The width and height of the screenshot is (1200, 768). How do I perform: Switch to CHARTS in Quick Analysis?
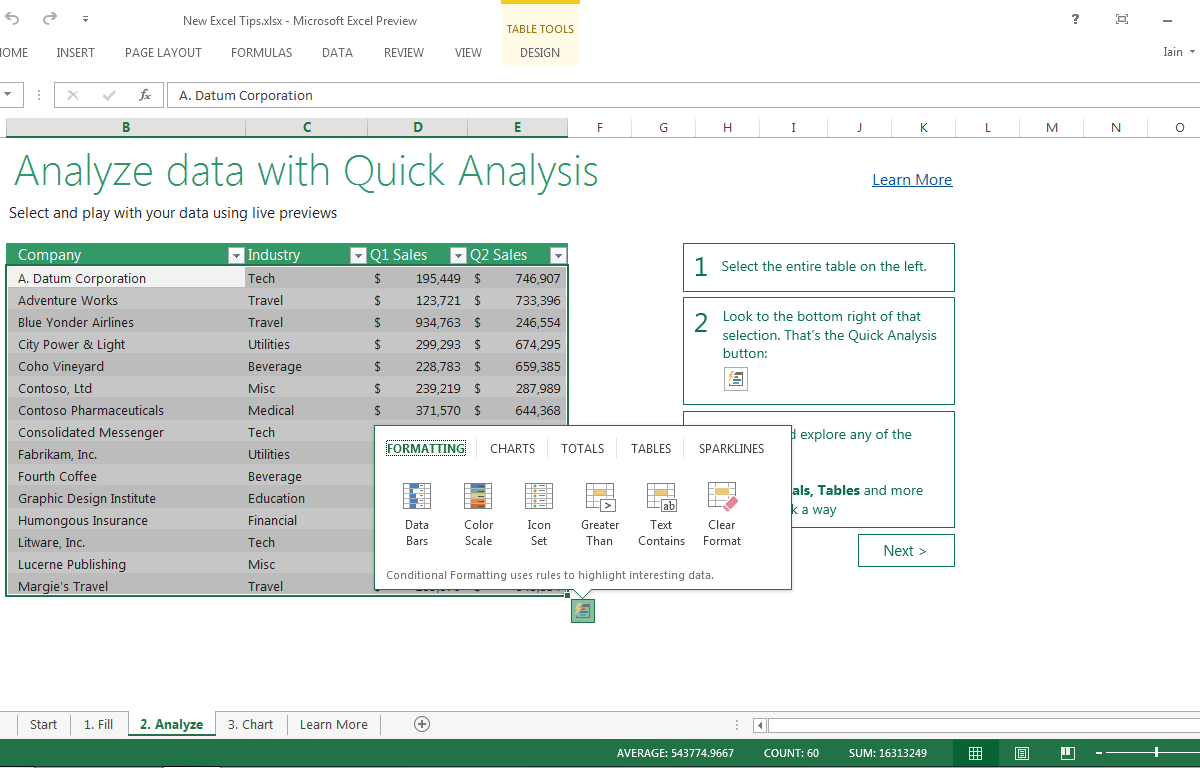pos(512,449)
